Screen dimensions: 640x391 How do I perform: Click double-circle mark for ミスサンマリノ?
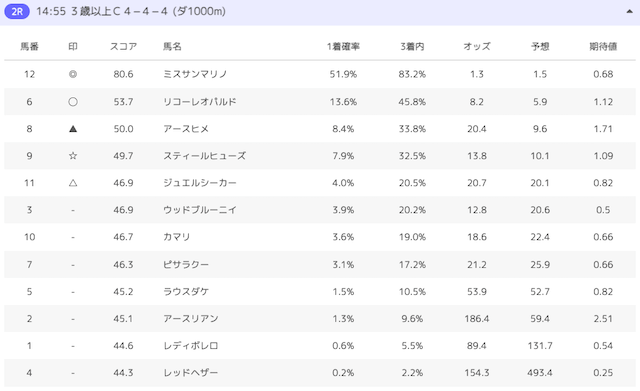click(x=73, y=74)
